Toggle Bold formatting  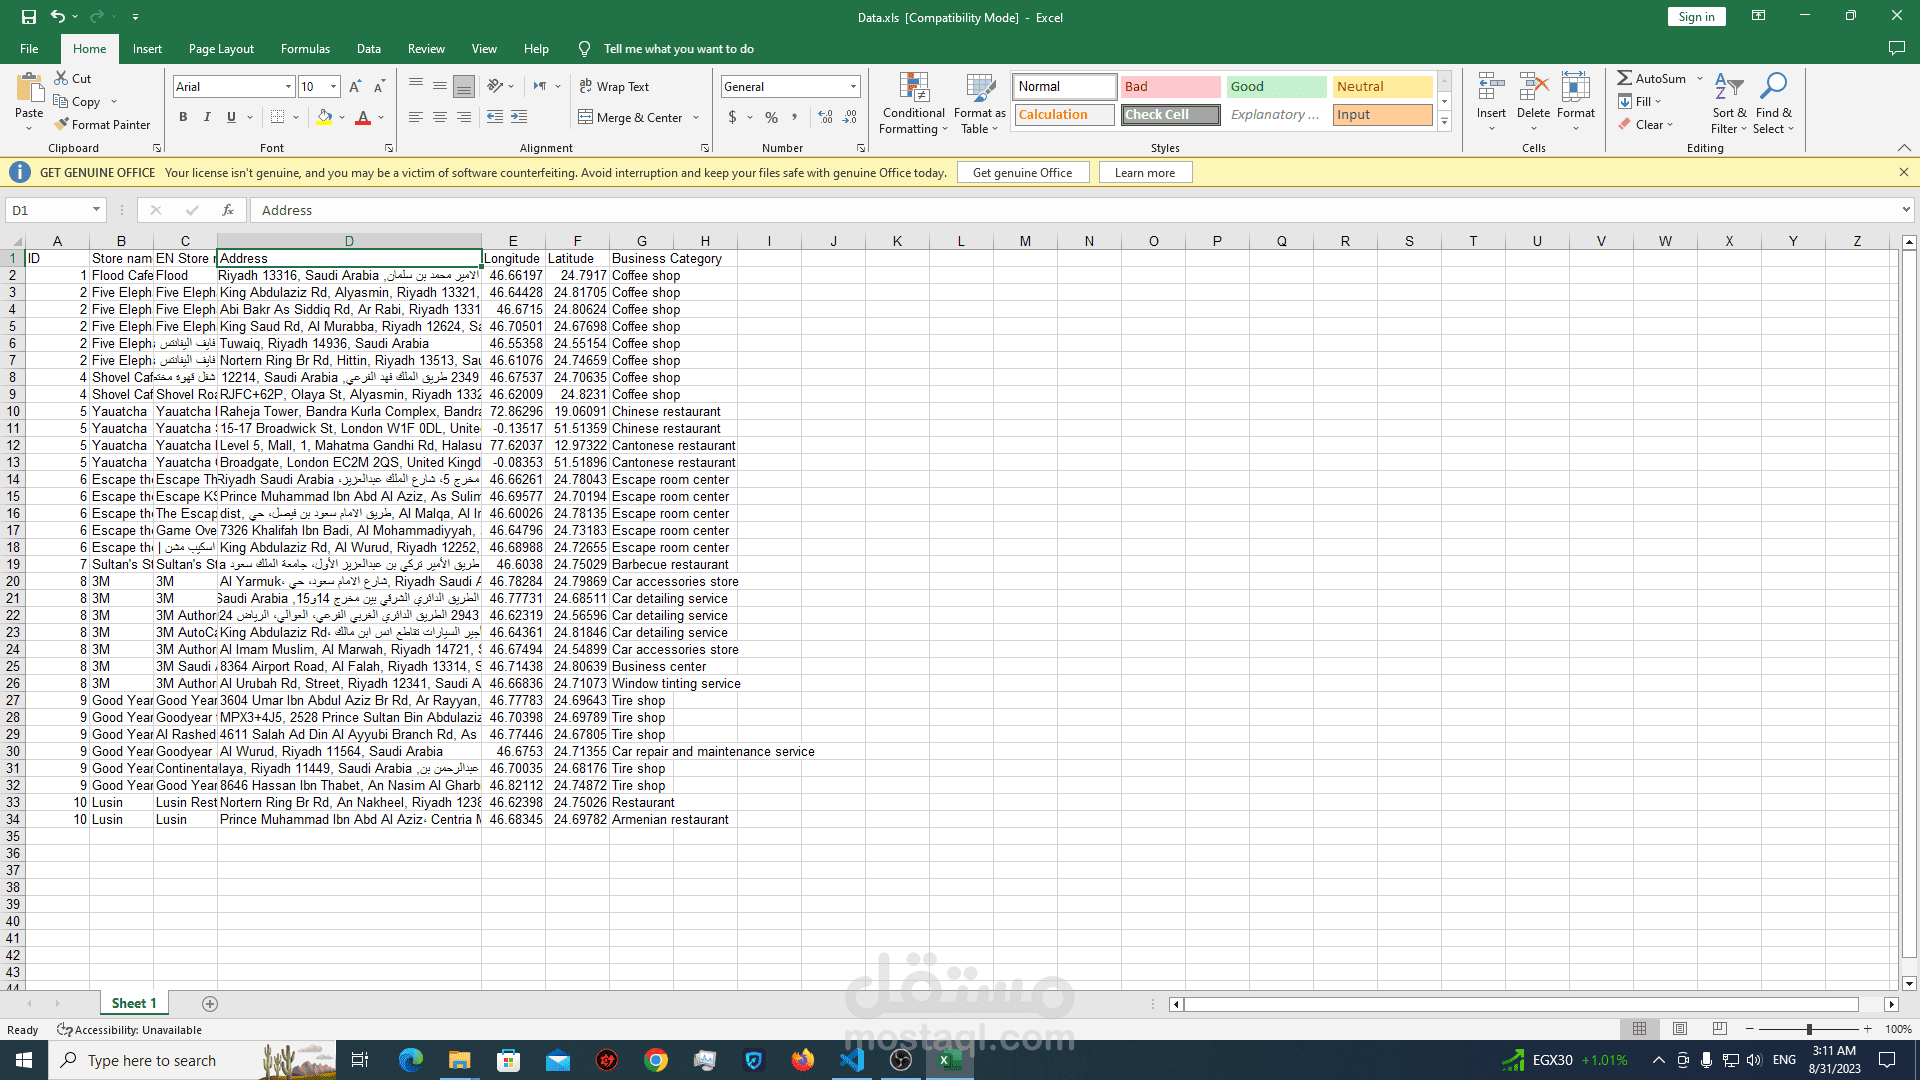pyautogui.click(x=183, y=118)
